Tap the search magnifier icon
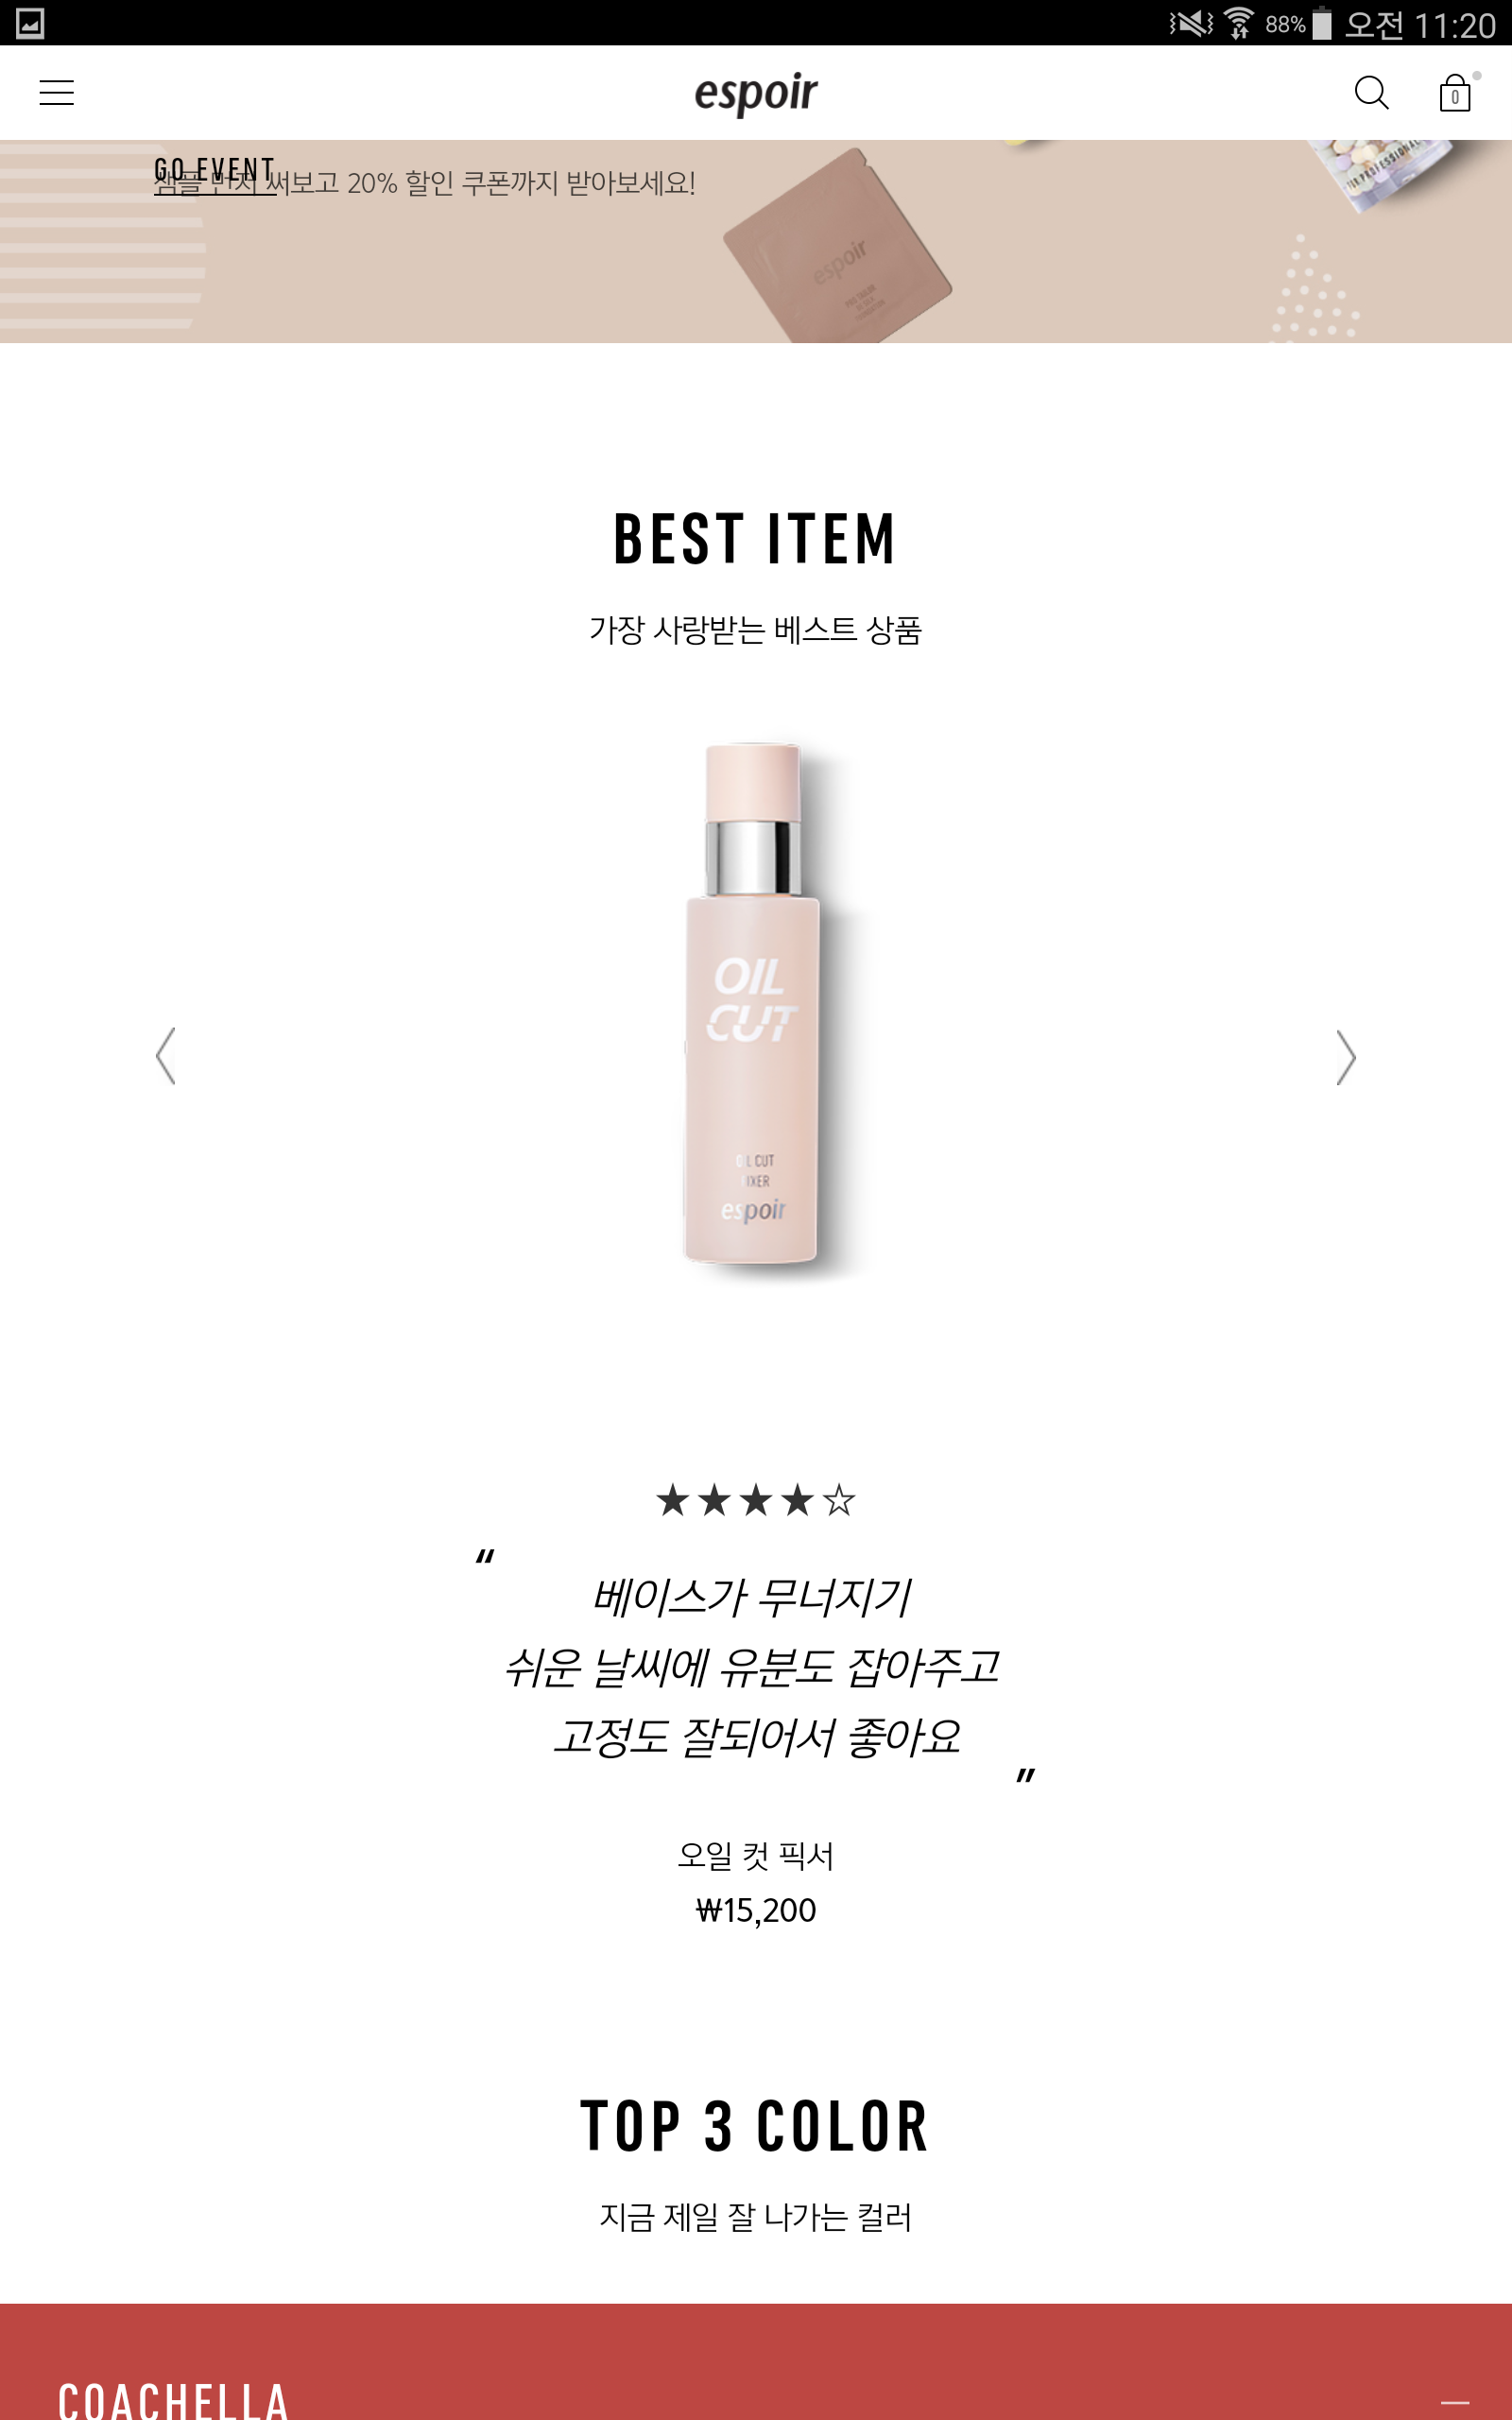 pos(1371,93)
